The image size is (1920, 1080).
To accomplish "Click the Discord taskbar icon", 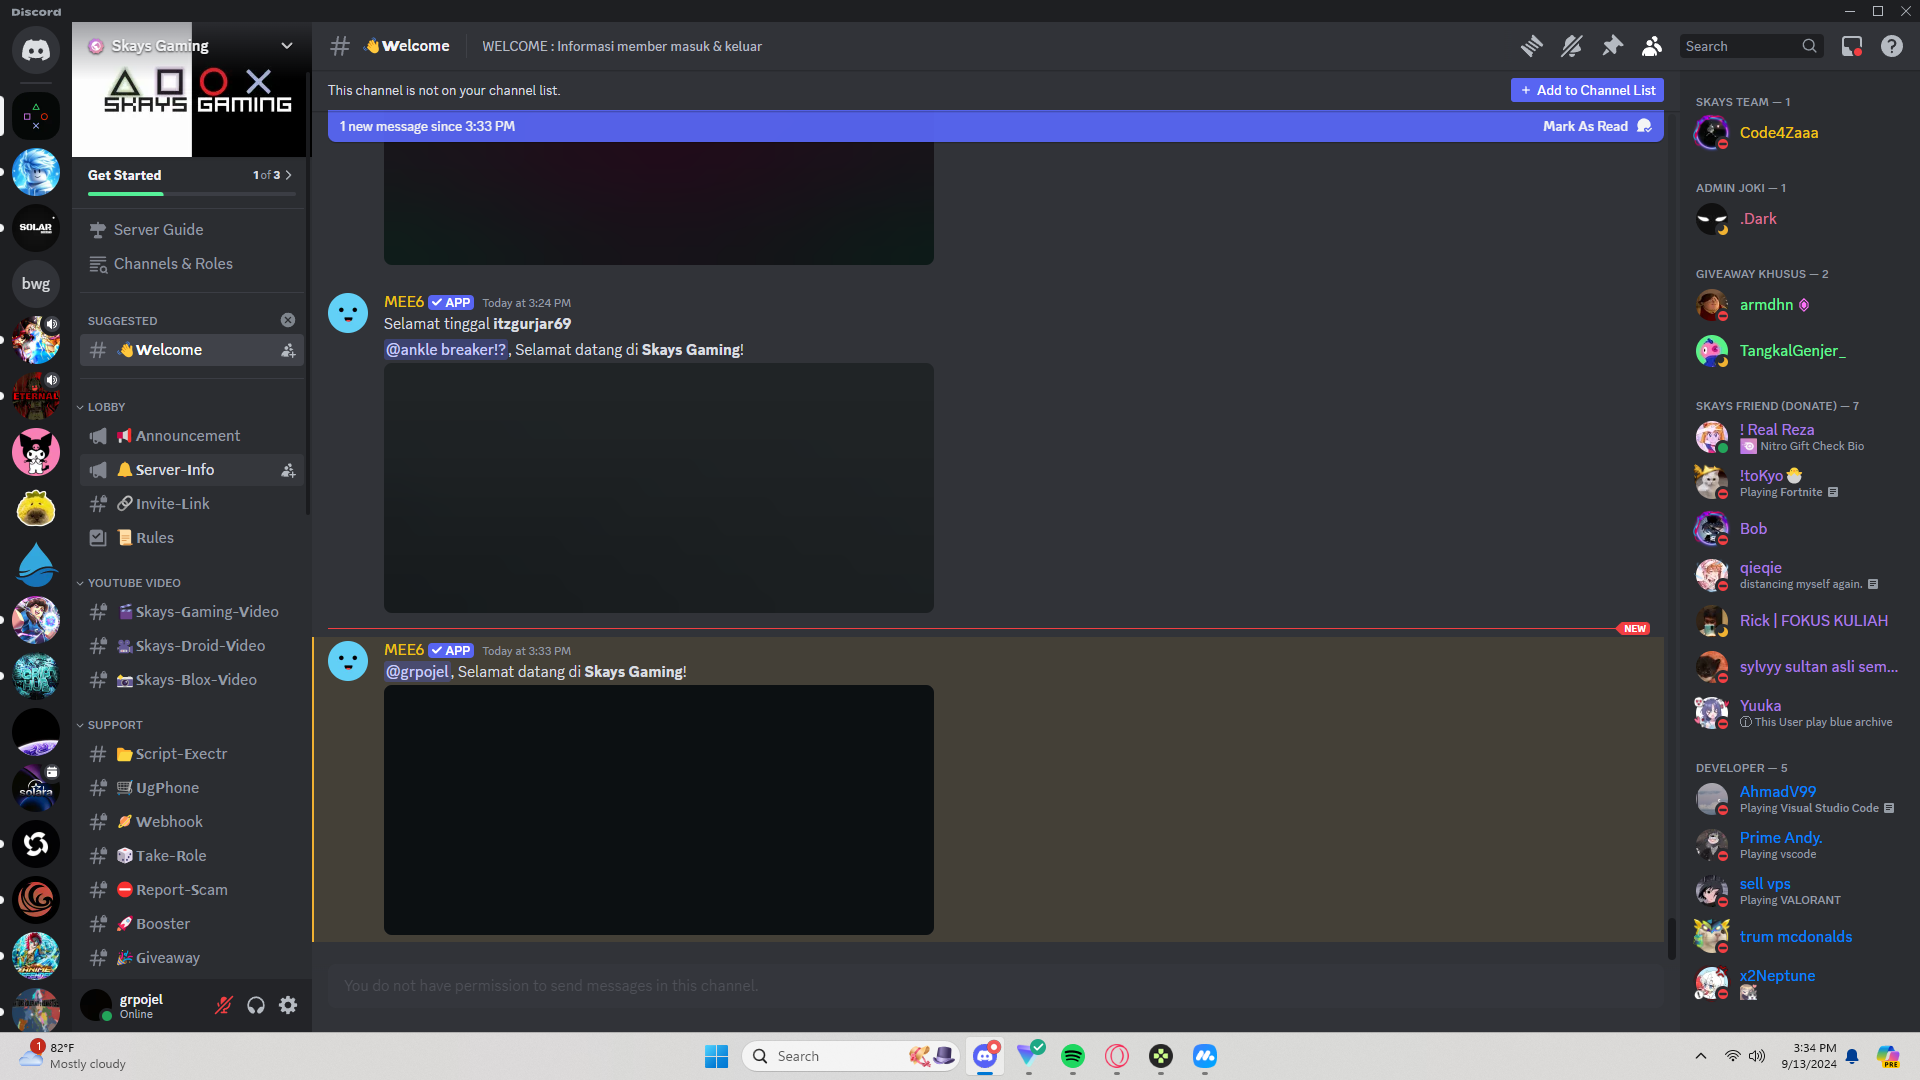I will [x=985, y=1056].
